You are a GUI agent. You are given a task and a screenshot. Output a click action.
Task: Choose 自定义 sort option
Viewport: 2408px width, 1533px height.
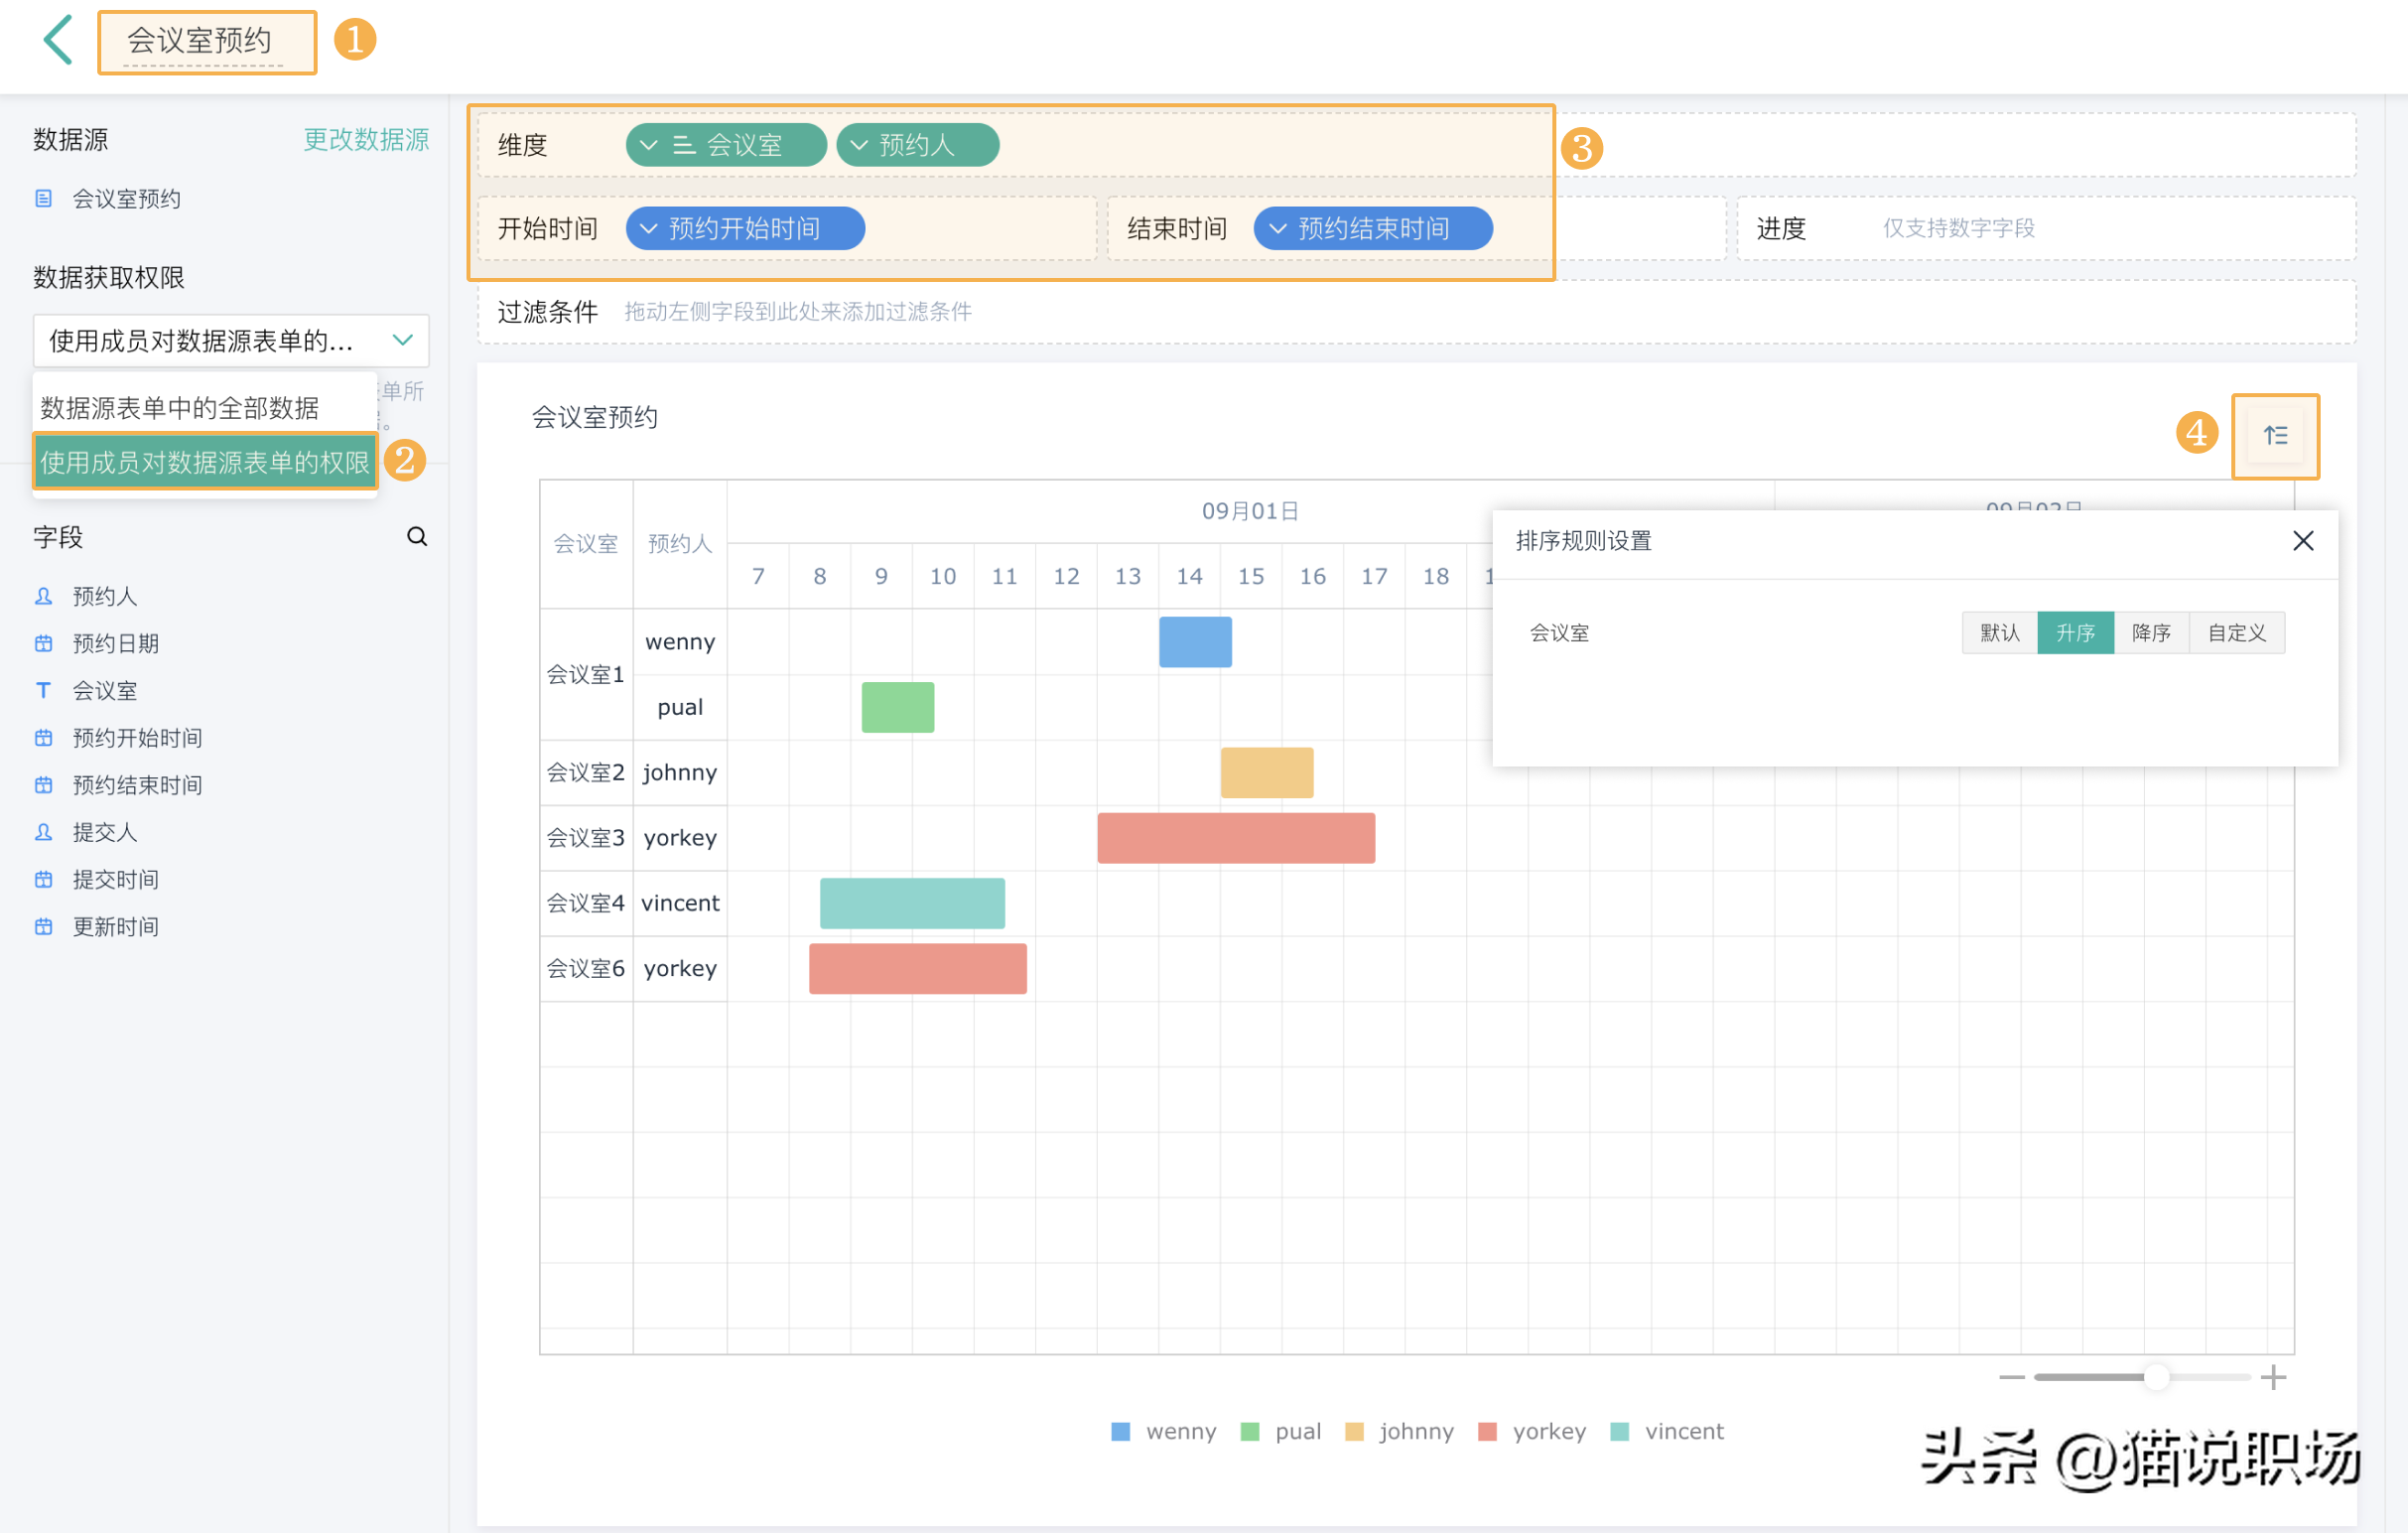pos(2236,633)
